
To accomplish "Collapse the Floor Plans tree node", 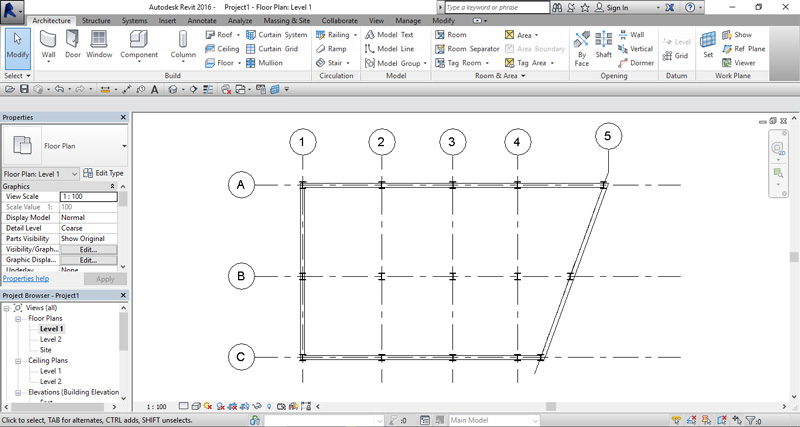I will coord(18,318).
